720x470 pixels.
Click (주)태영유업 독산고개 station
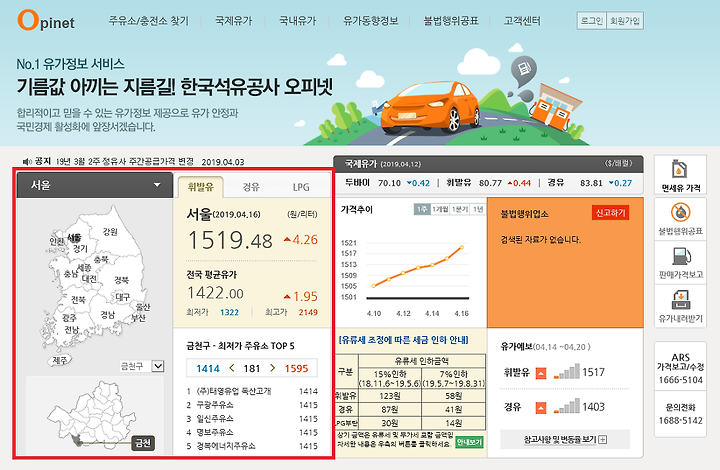click(234, 391)
